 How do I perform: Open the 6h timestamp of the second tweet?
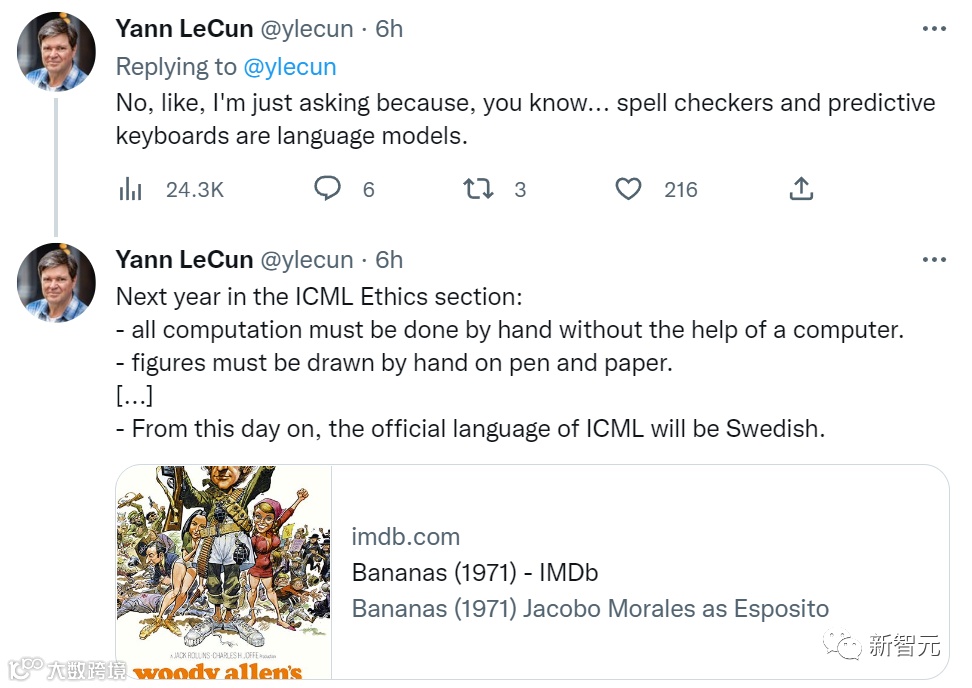pos(389,260)
